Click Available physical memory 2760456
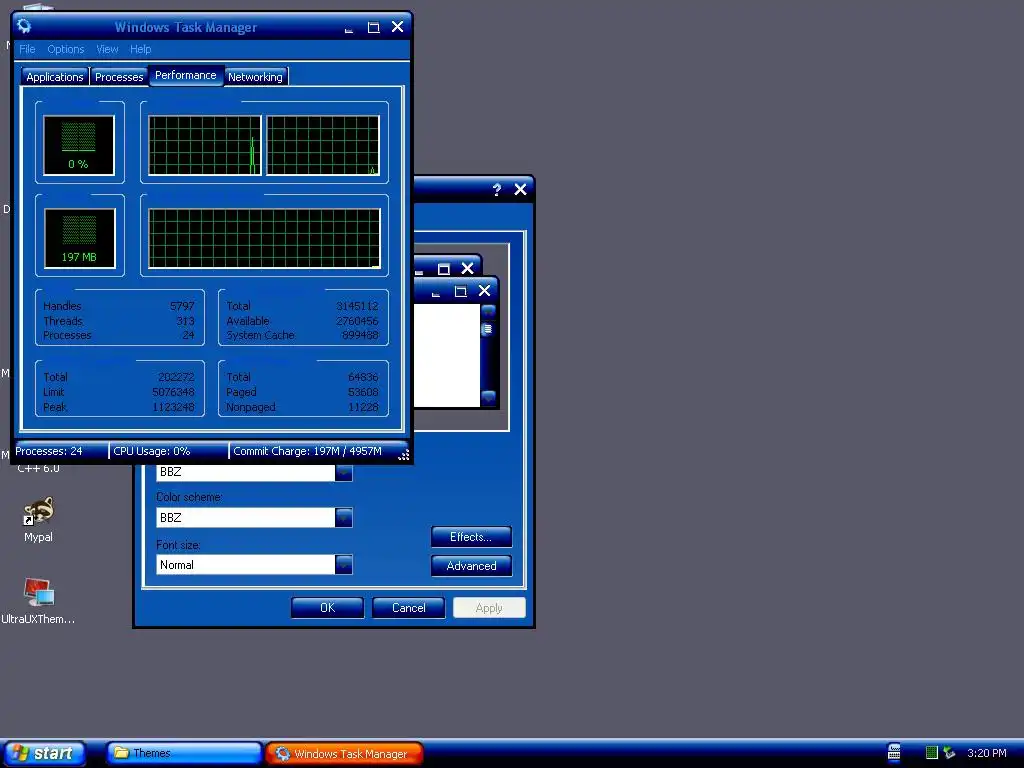 pos(357,321)
